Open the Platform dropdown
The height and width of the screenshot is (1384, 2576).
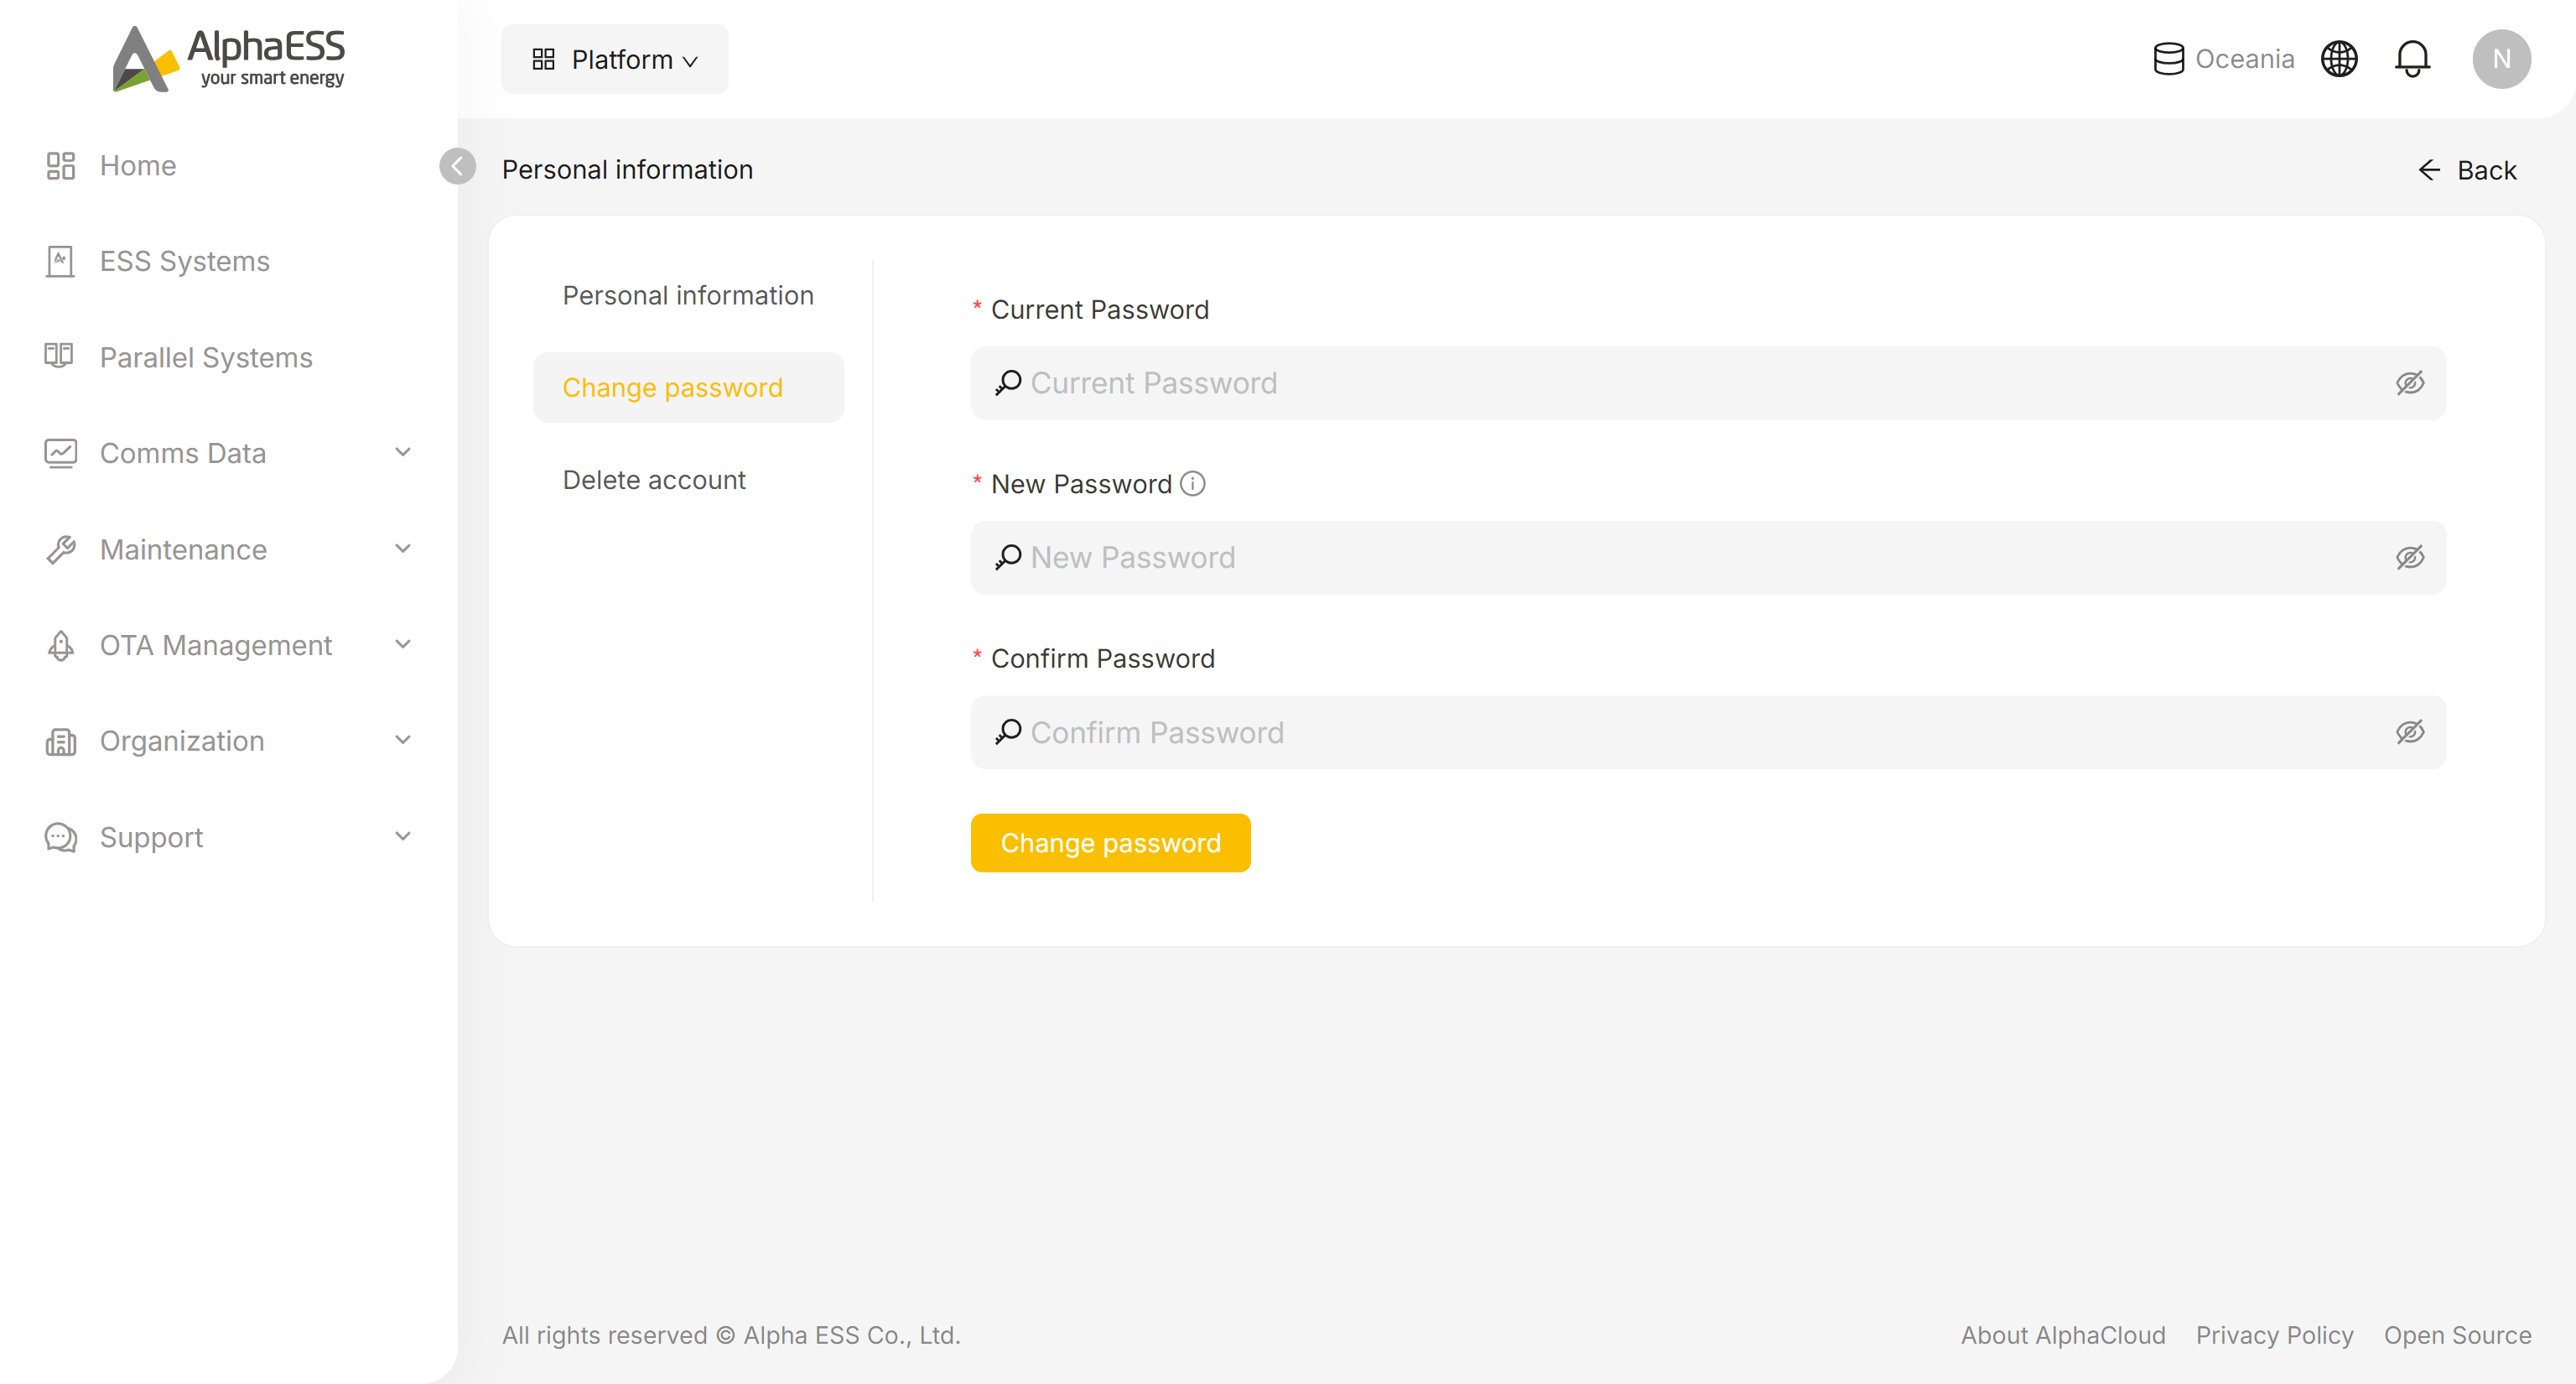tap(614, 59)
